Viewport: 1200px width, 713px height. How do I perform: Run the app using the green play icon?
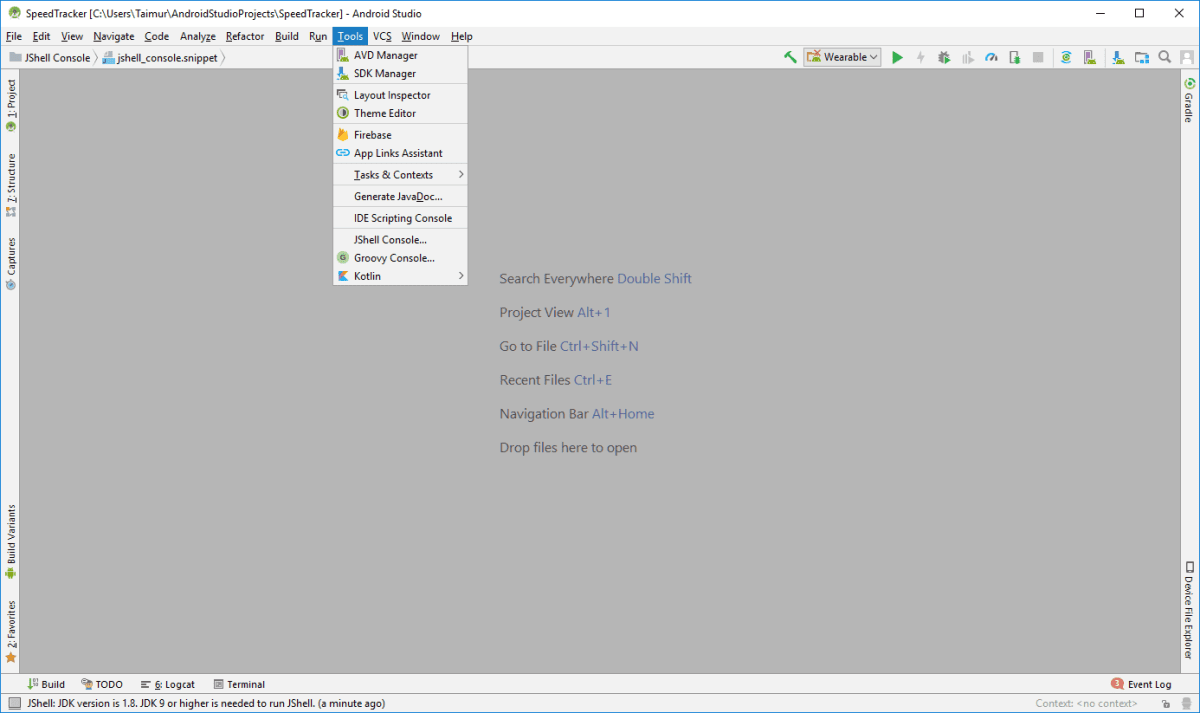tap(897, 57)
